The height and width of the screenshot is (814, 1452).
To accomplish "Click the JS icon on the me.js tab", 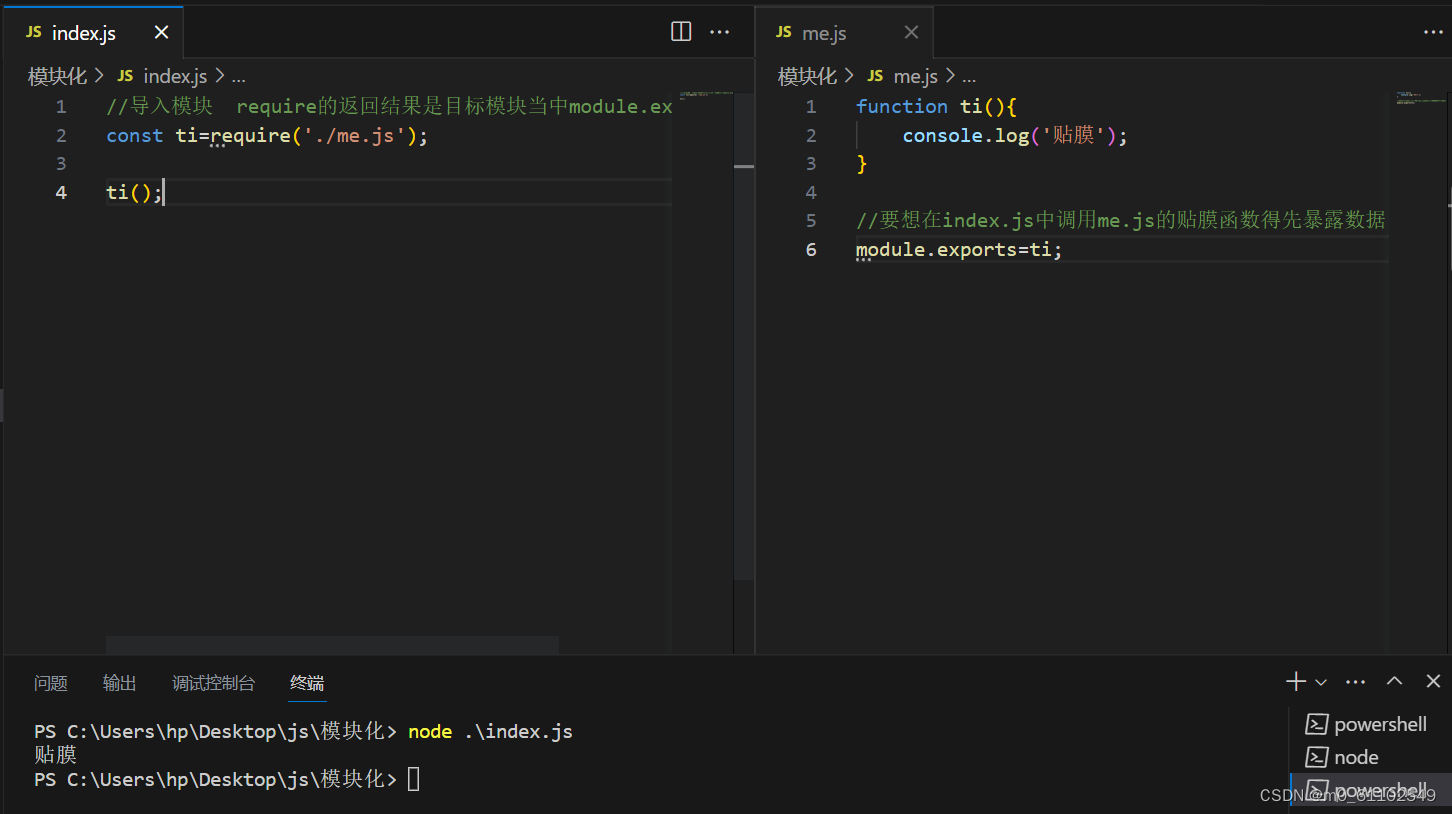I will click(x=783, y=31).
